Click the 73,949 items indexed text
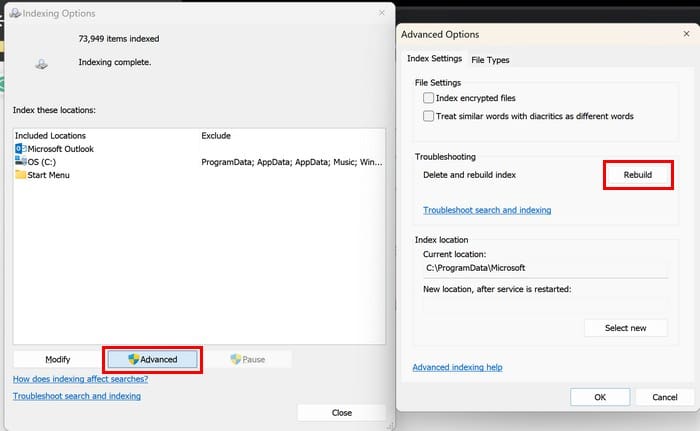Viewport: 700px width, 431px height. pos(119,39)
